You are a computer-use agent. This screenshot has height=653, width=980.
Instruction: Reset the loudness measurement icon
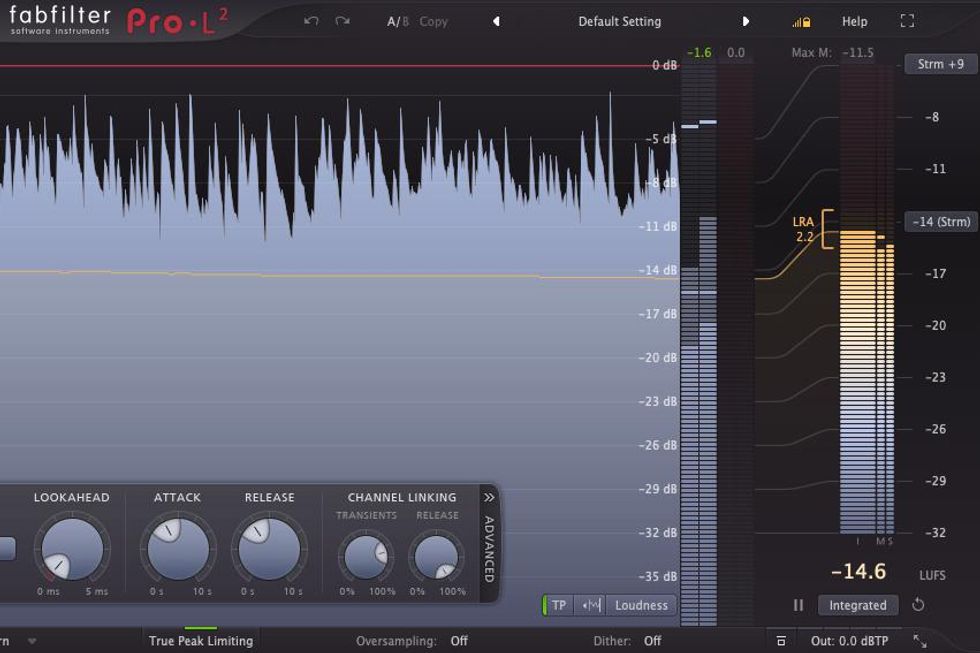pos(918,604)
